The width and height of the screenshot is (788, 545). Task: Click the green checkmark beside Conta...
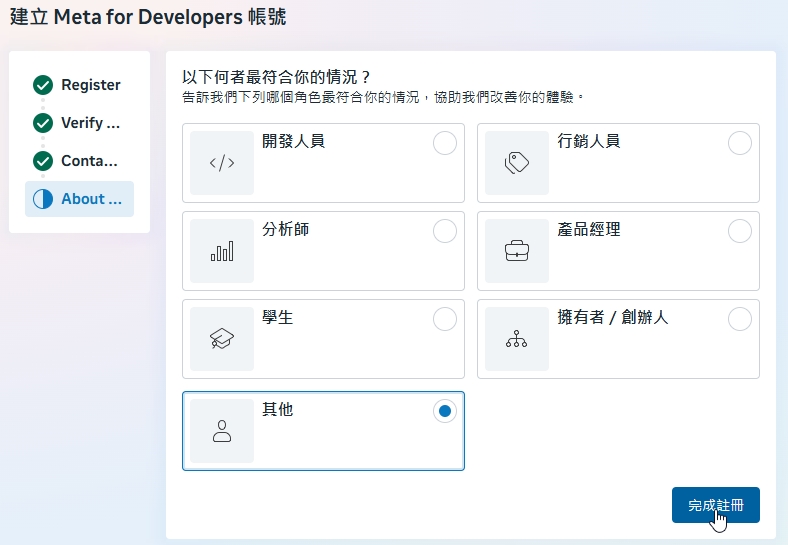coord(43,161)
